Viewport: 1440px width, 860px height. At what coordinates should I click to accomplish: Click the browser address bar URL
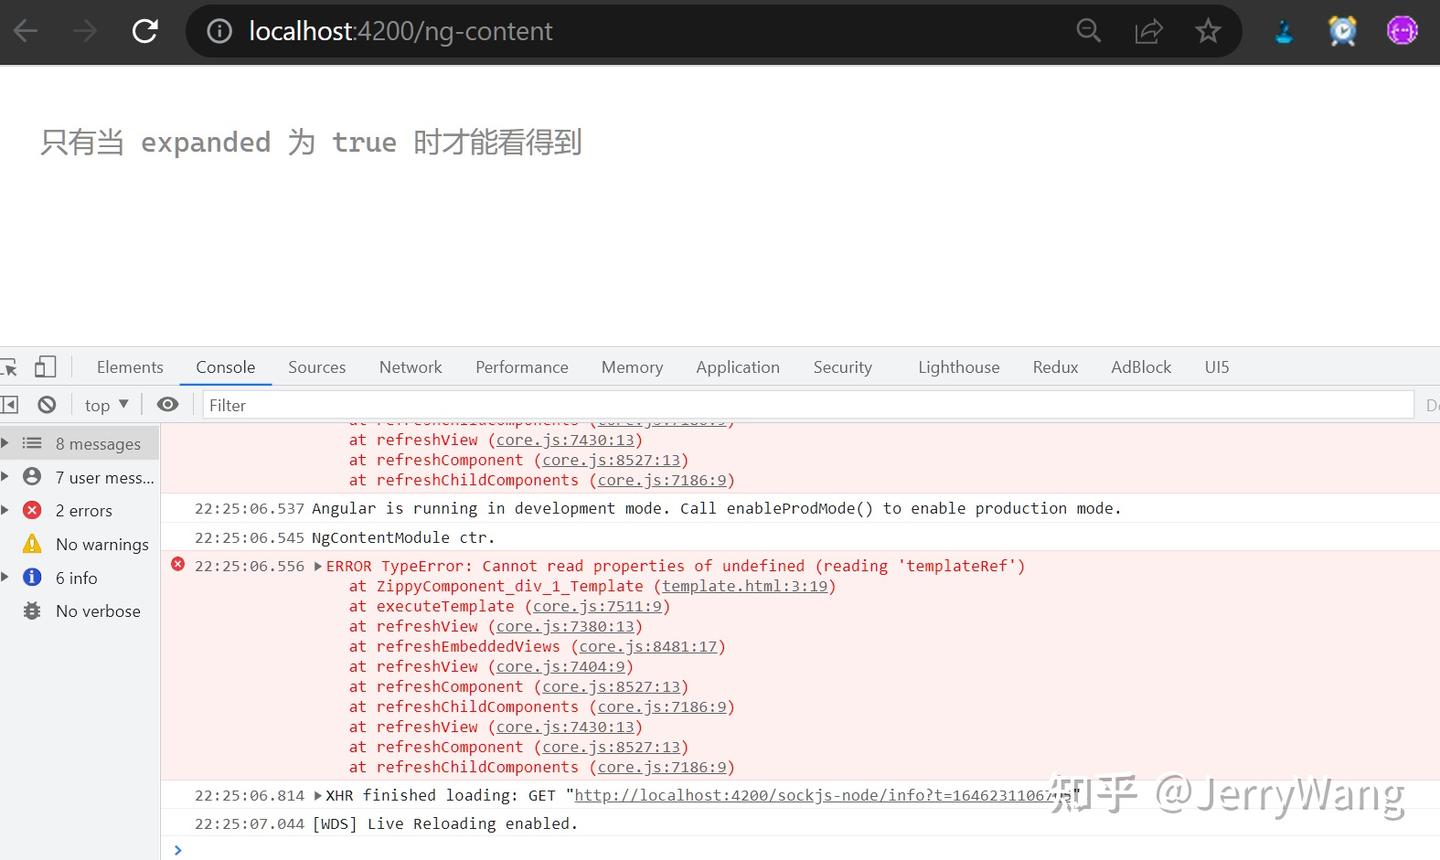pos(400,31)
